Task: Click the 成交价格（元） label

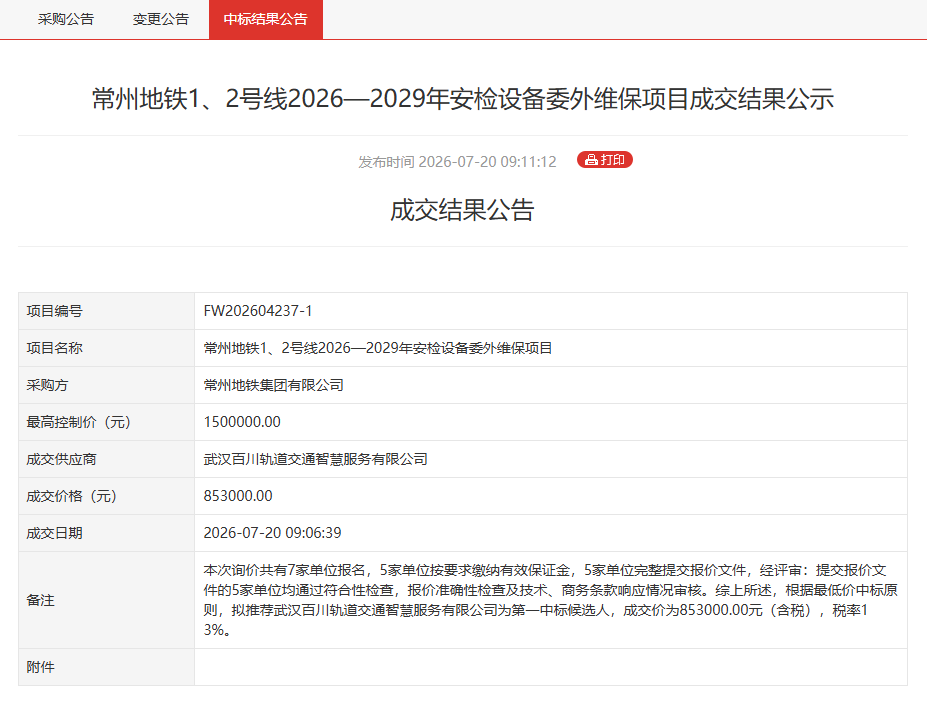Action: click(71, 496)
